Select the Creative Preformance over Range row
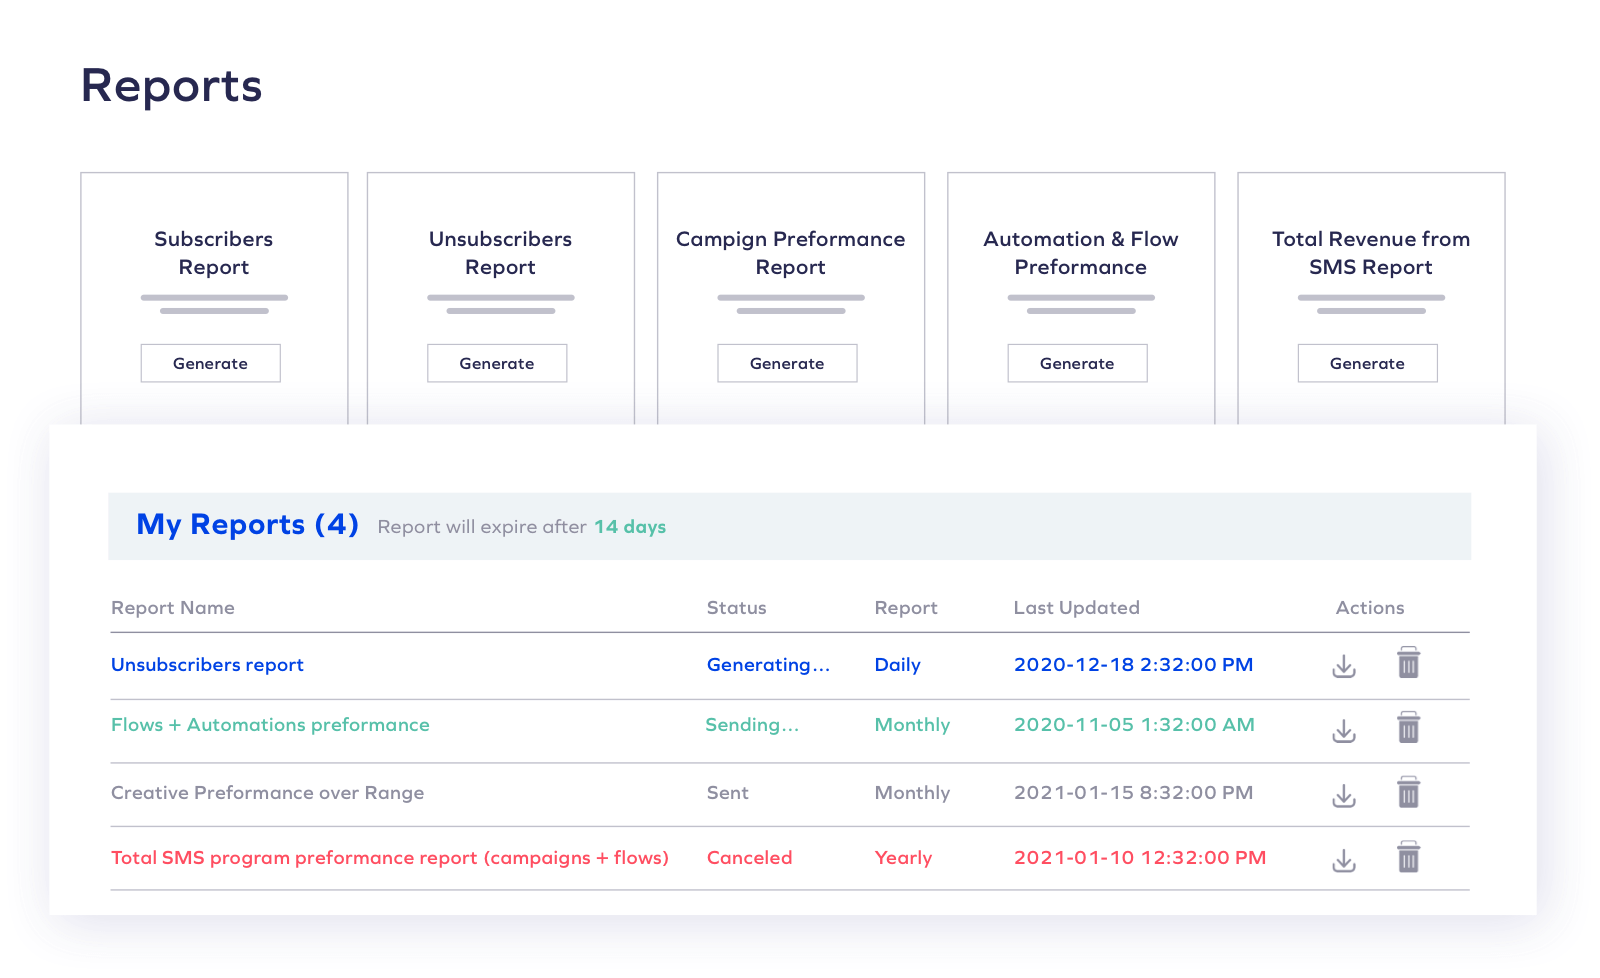The height and width of the screenshot is (978, 1600). (x=267, y=793)
